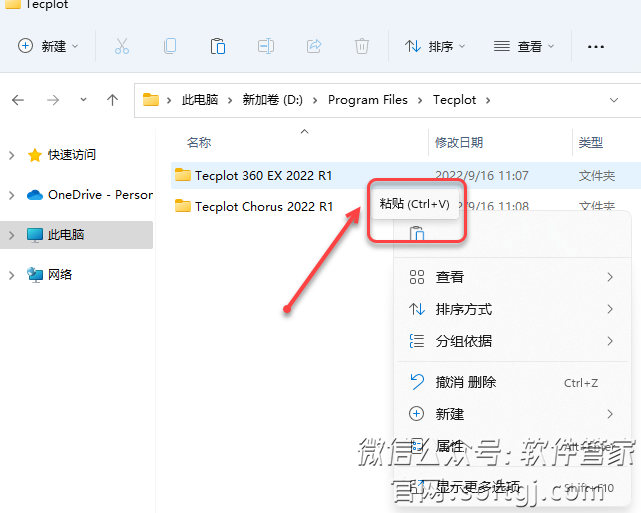Screen dimensions: 641x513
Task: Open 查看 submenu in context menu
Action: tap(512, 277)
